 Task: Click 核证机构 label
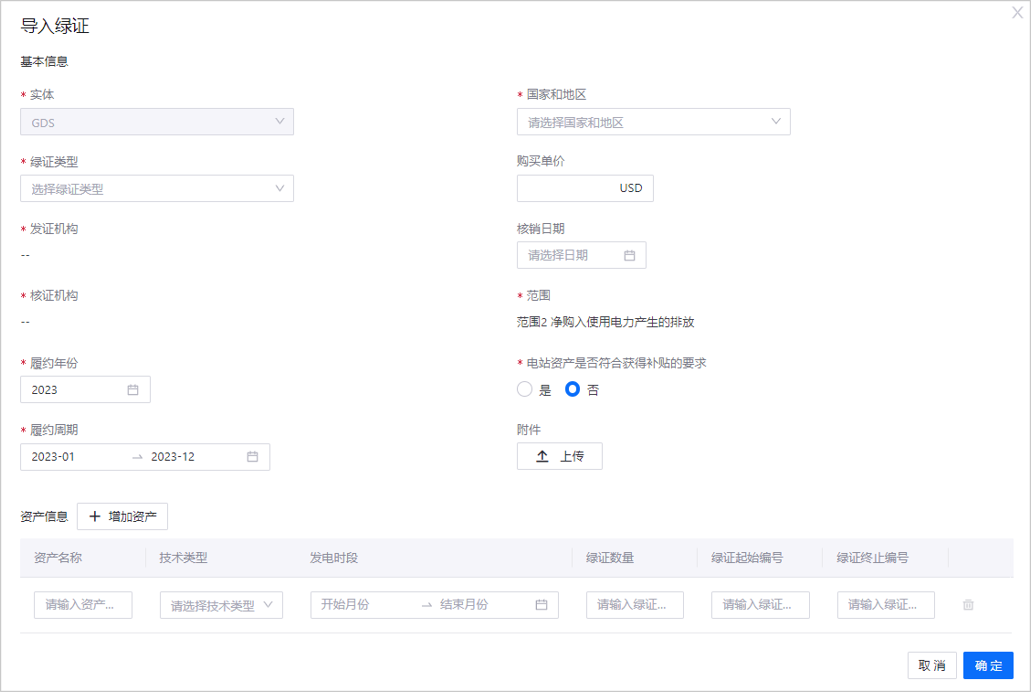click(x=54, y=296)
